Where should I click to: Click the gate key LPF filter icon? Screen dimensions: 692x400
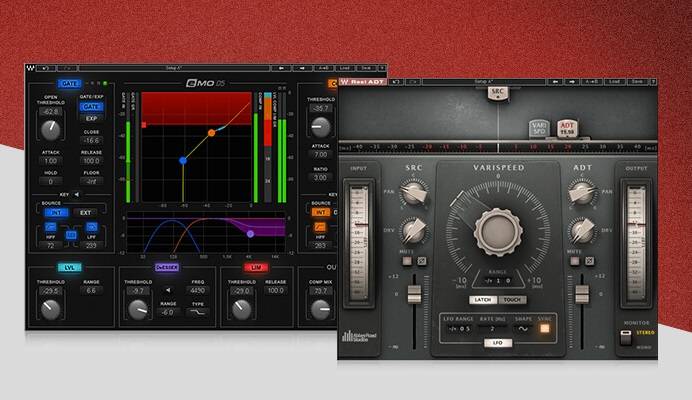[92, 227]
